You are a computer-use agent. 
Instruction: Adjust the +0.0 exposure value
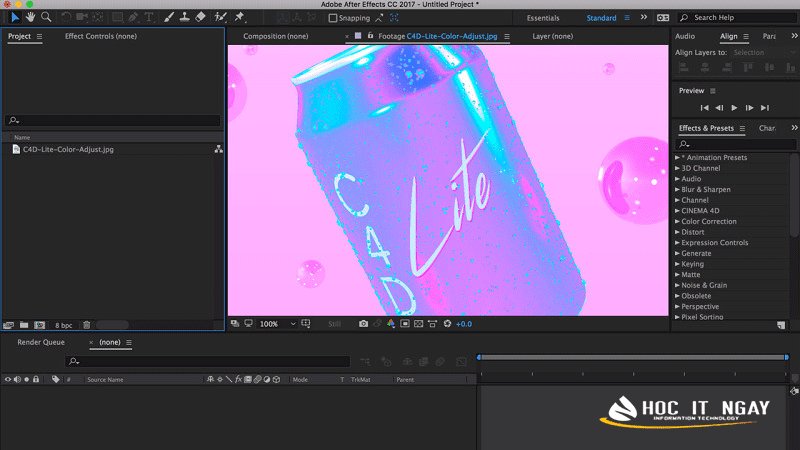(464, 324)
